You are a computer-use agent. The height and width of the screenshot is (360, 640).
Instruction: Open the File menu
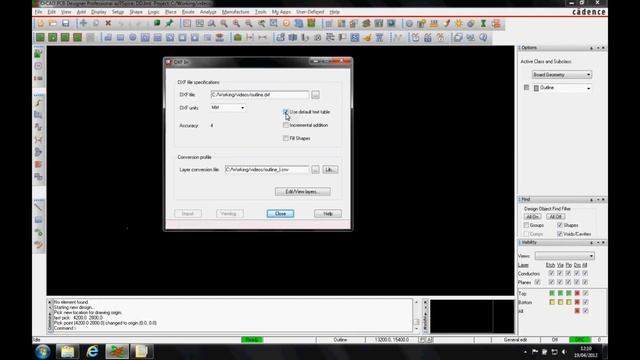click(x=38, y=12)
